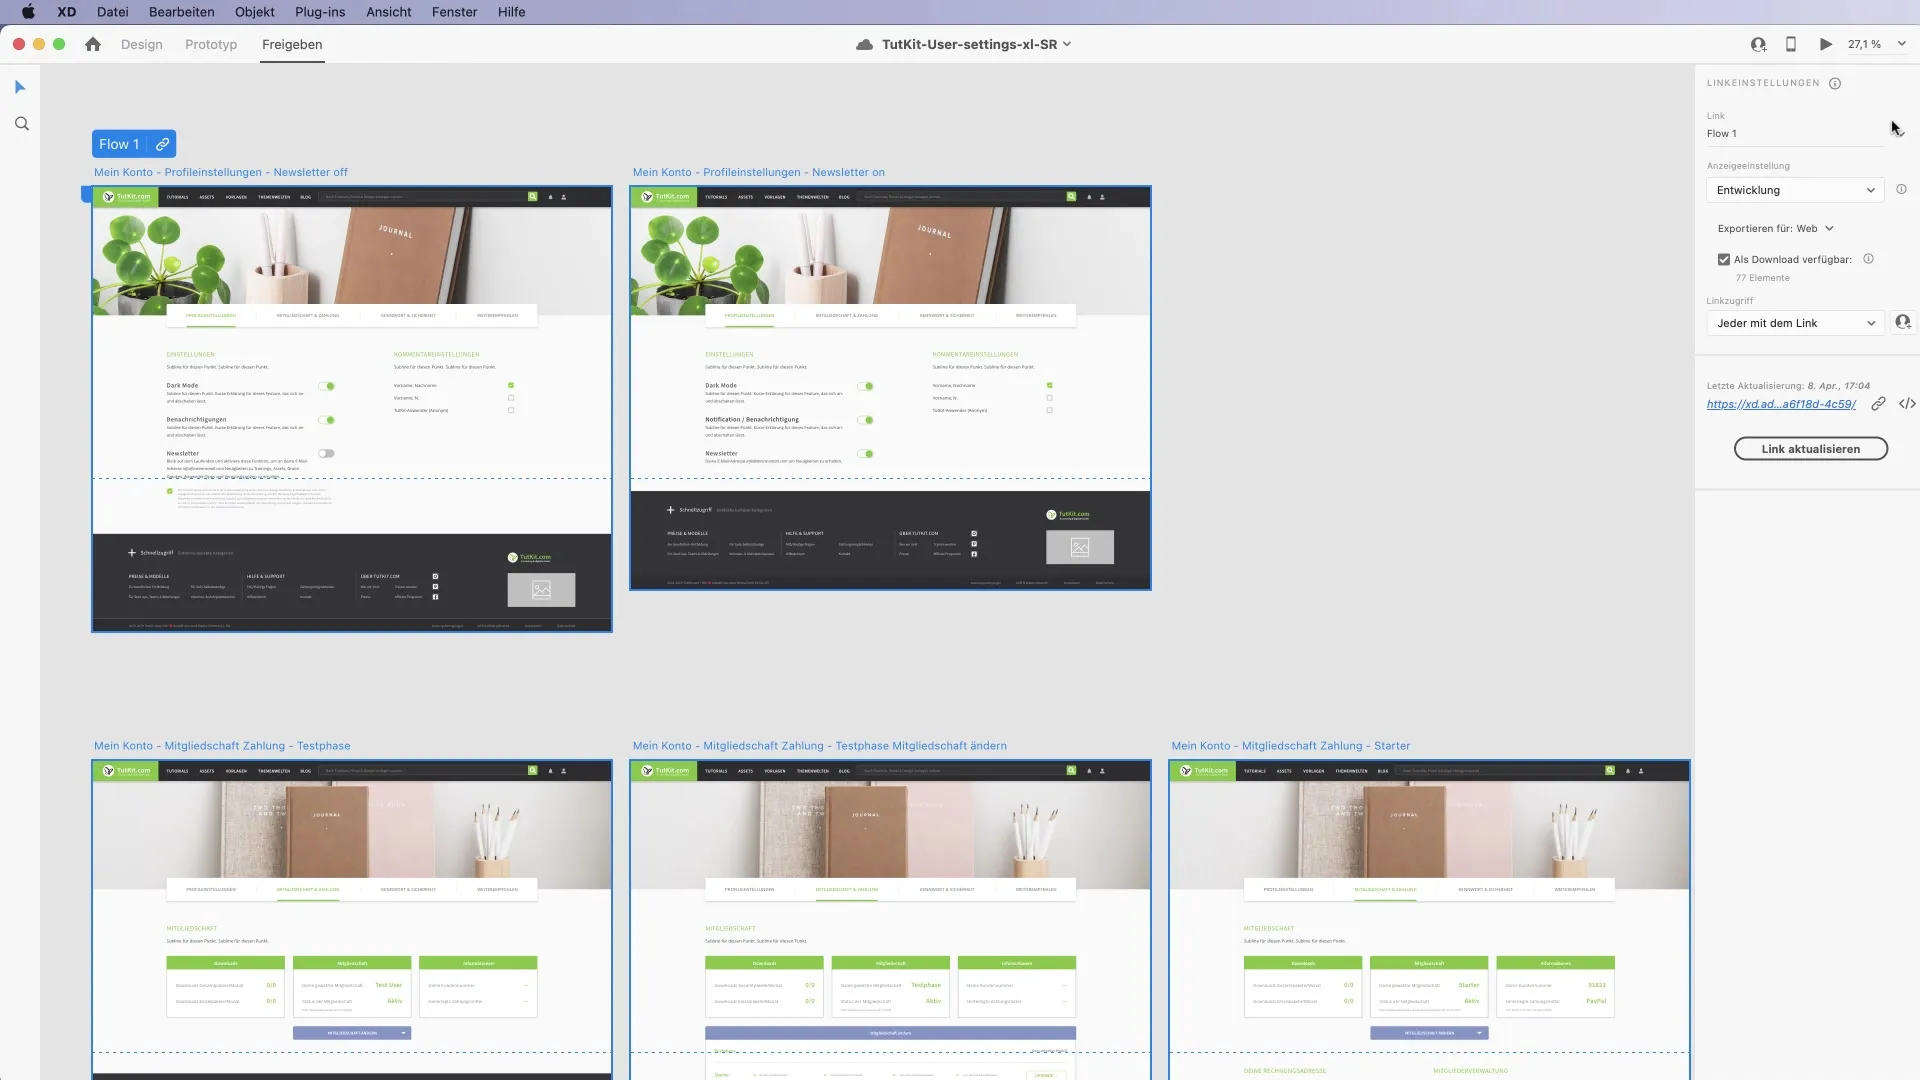Start desktop preview with Play icon
Image resolution: width=1920 pixels, height=1080 pixels.
tap(1826, 44)
